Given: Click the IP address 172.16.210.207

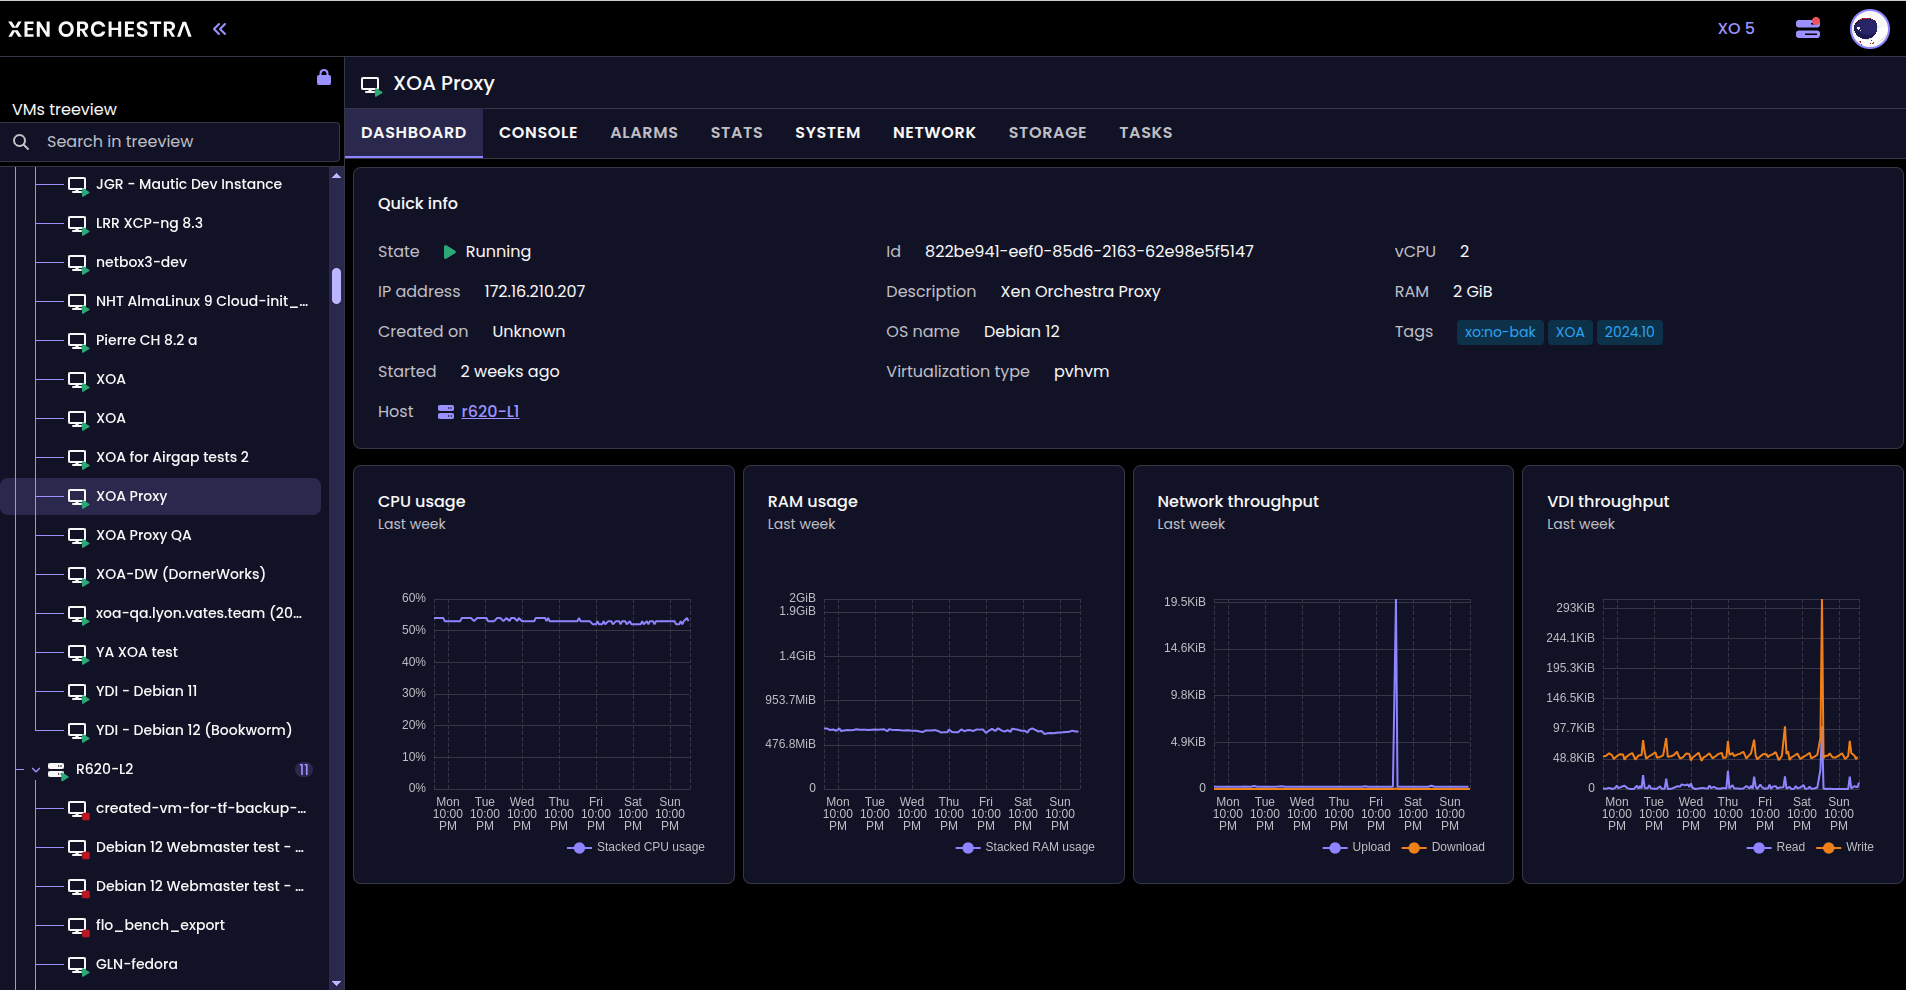Looking at the screenshot, I should coord(535,292).
